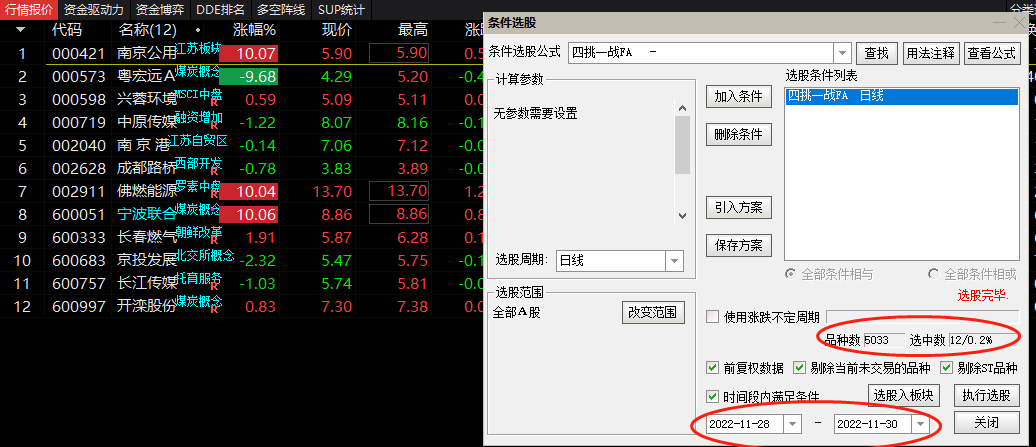Select 四挑一战FA 日线 condition in list
Screen dimensions: 1036x447
902,96
